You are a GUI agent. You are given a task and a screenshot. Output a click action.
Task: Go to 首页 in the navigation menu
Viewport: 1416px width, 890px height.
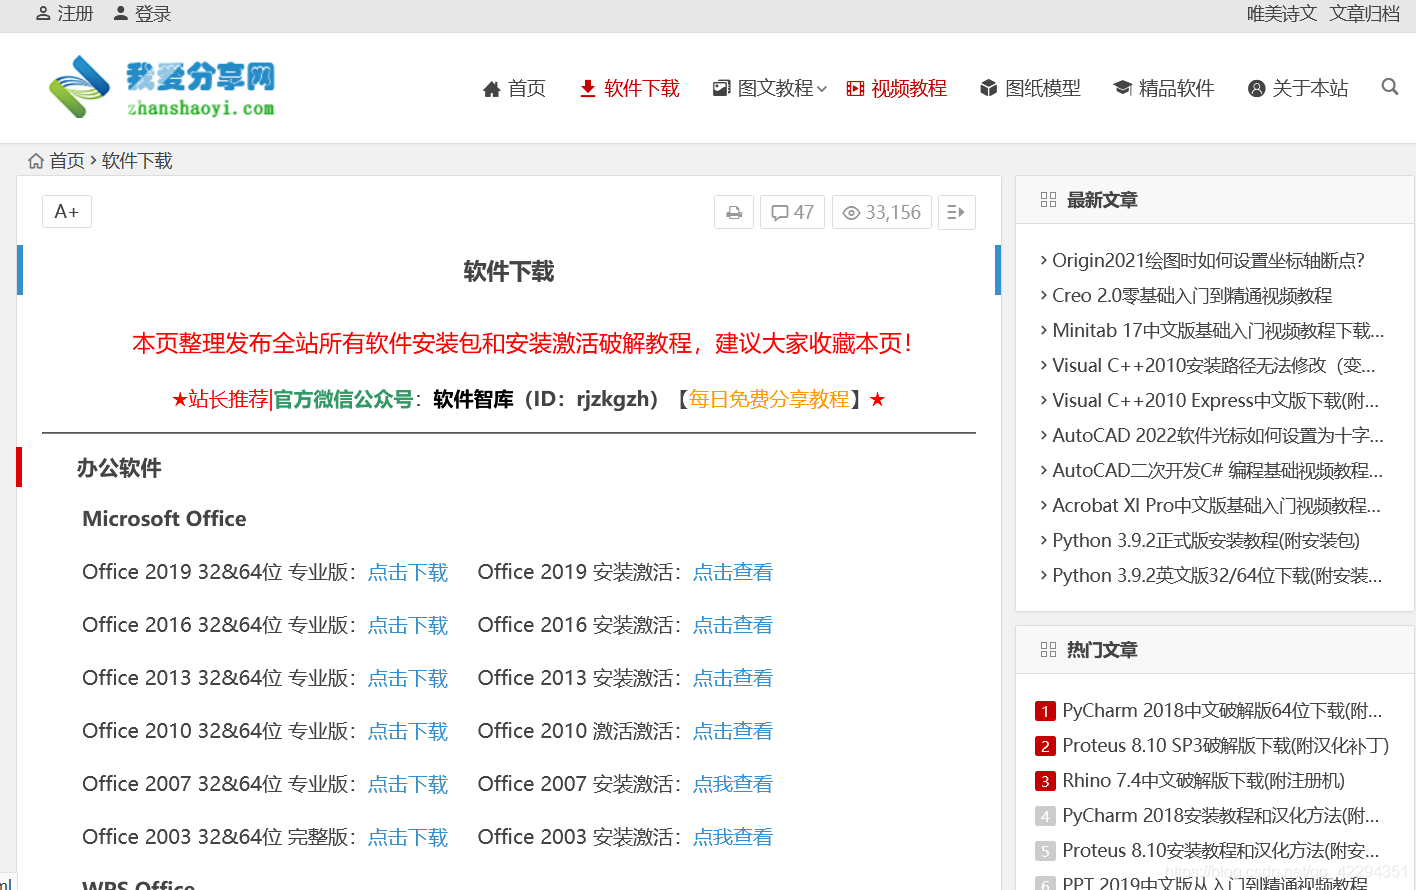514,88
